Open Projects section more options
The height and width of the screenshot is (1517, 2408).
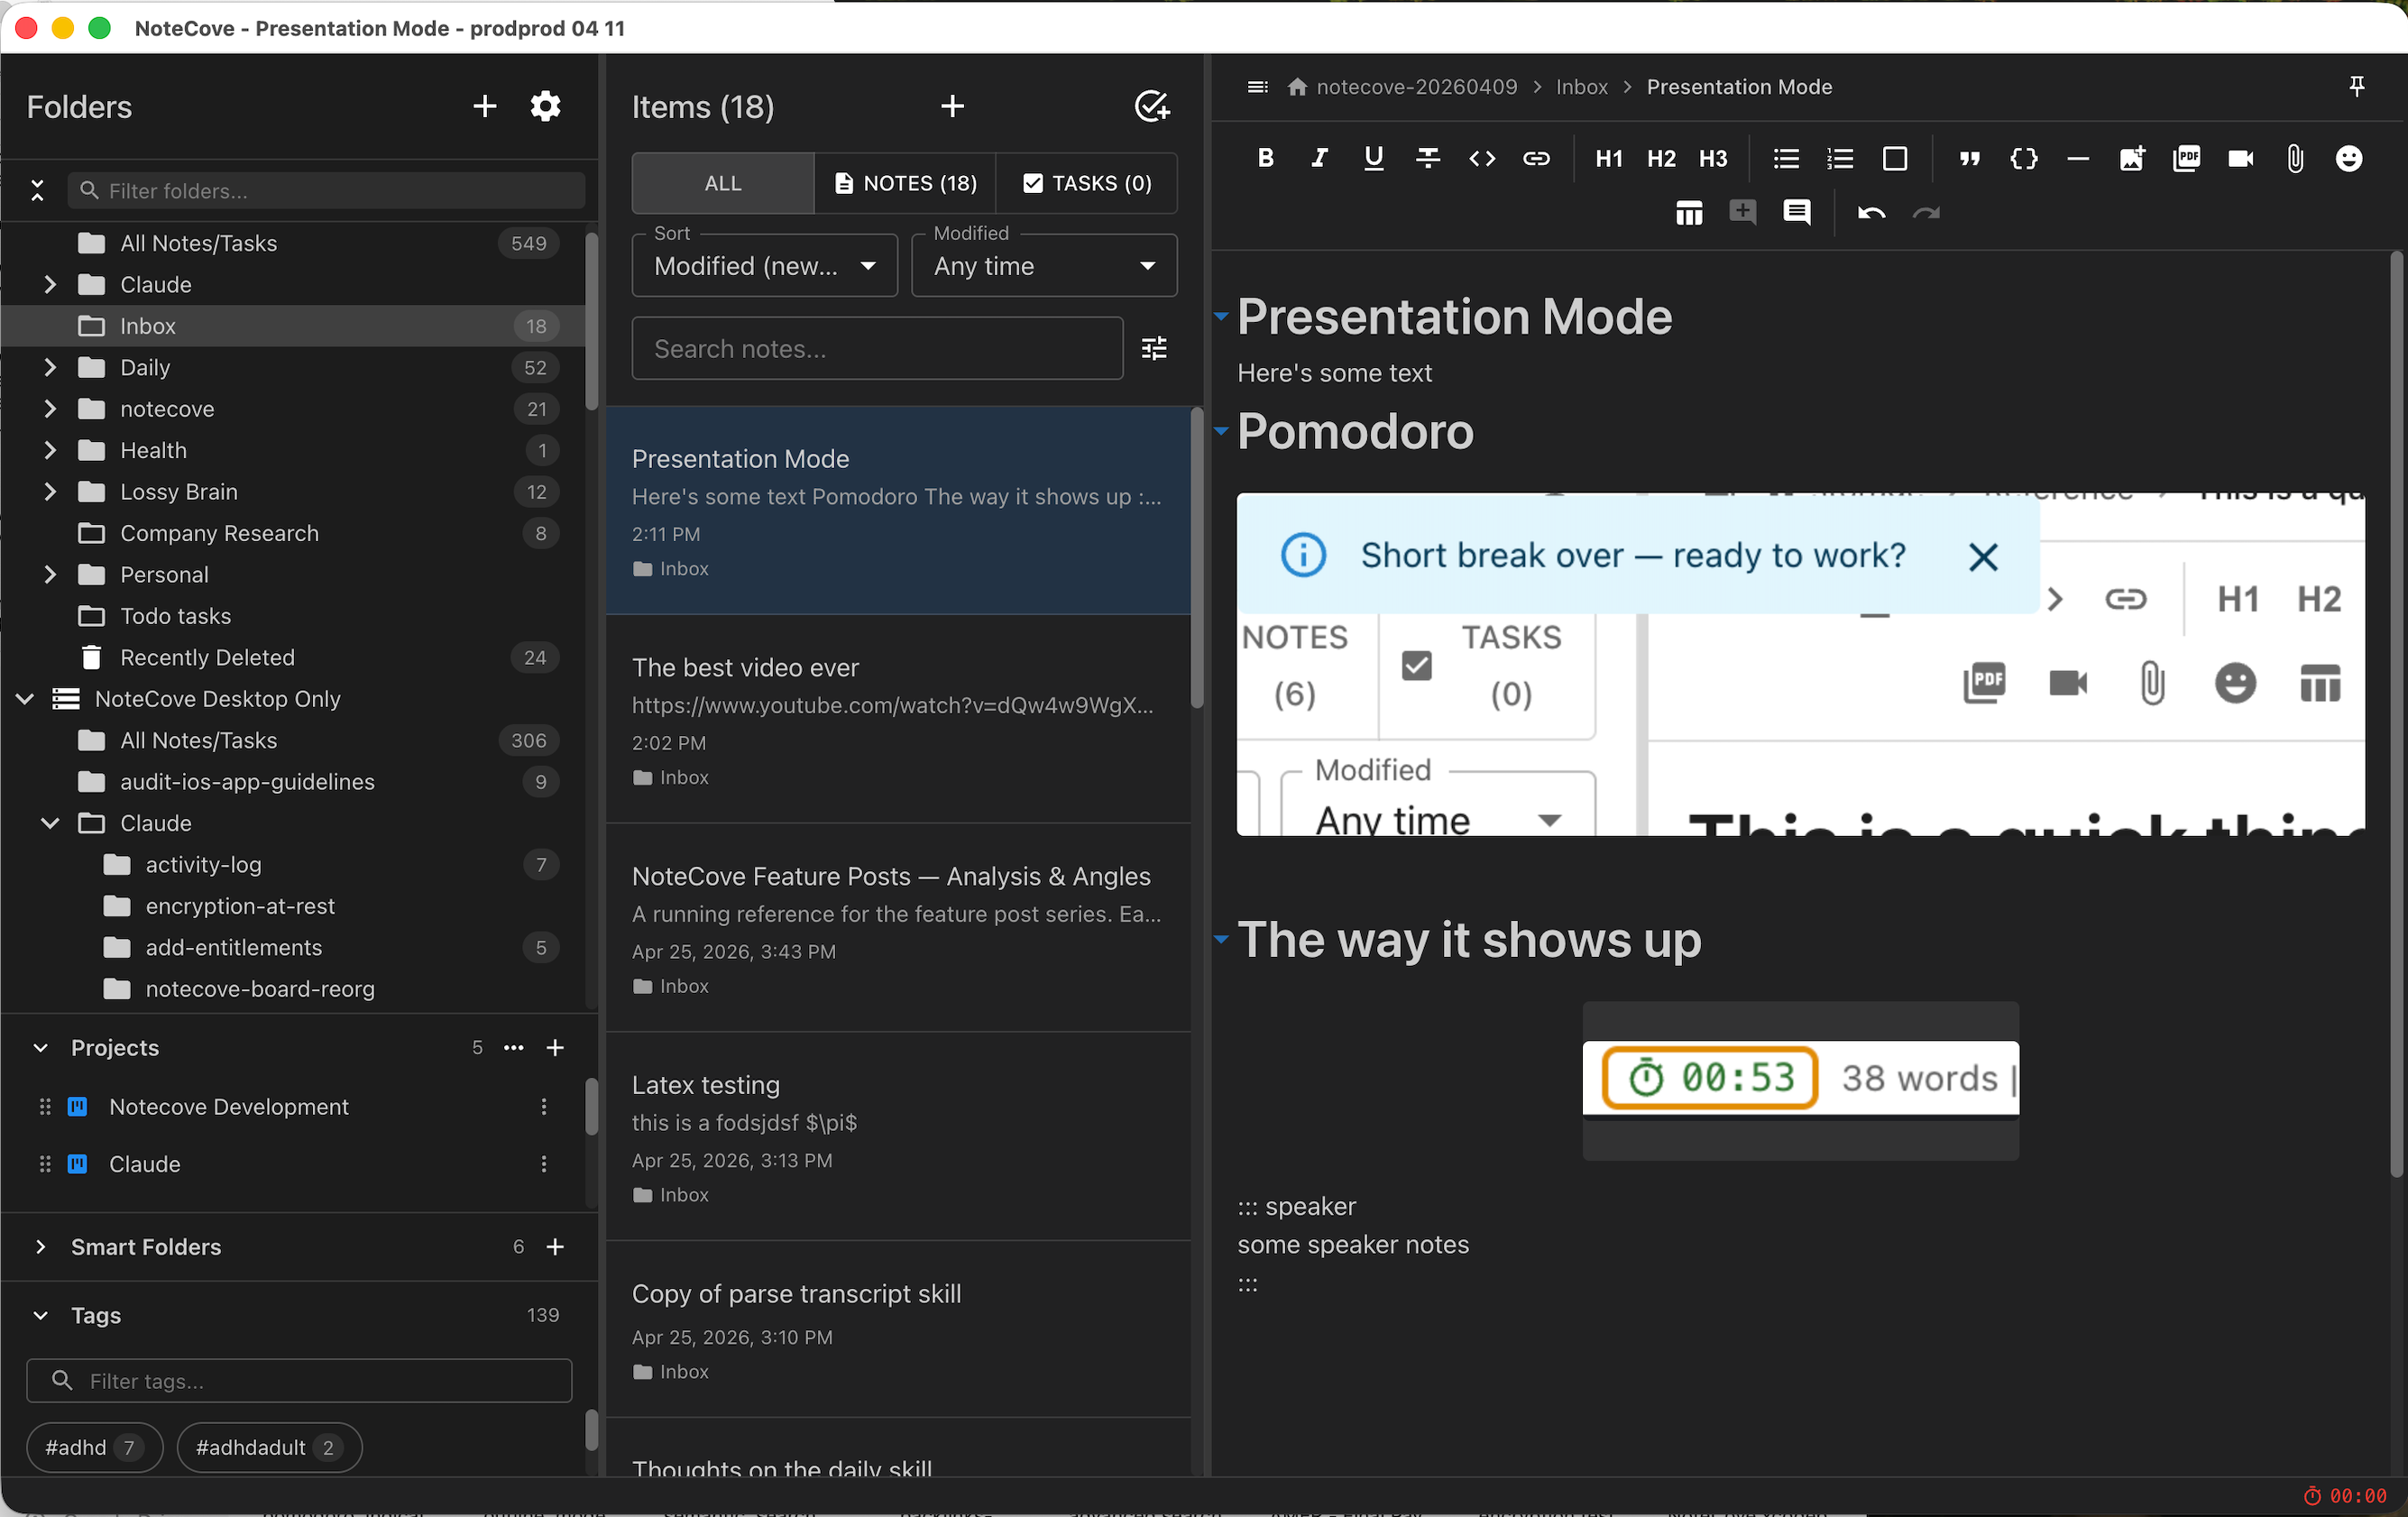pos(513,1047)
